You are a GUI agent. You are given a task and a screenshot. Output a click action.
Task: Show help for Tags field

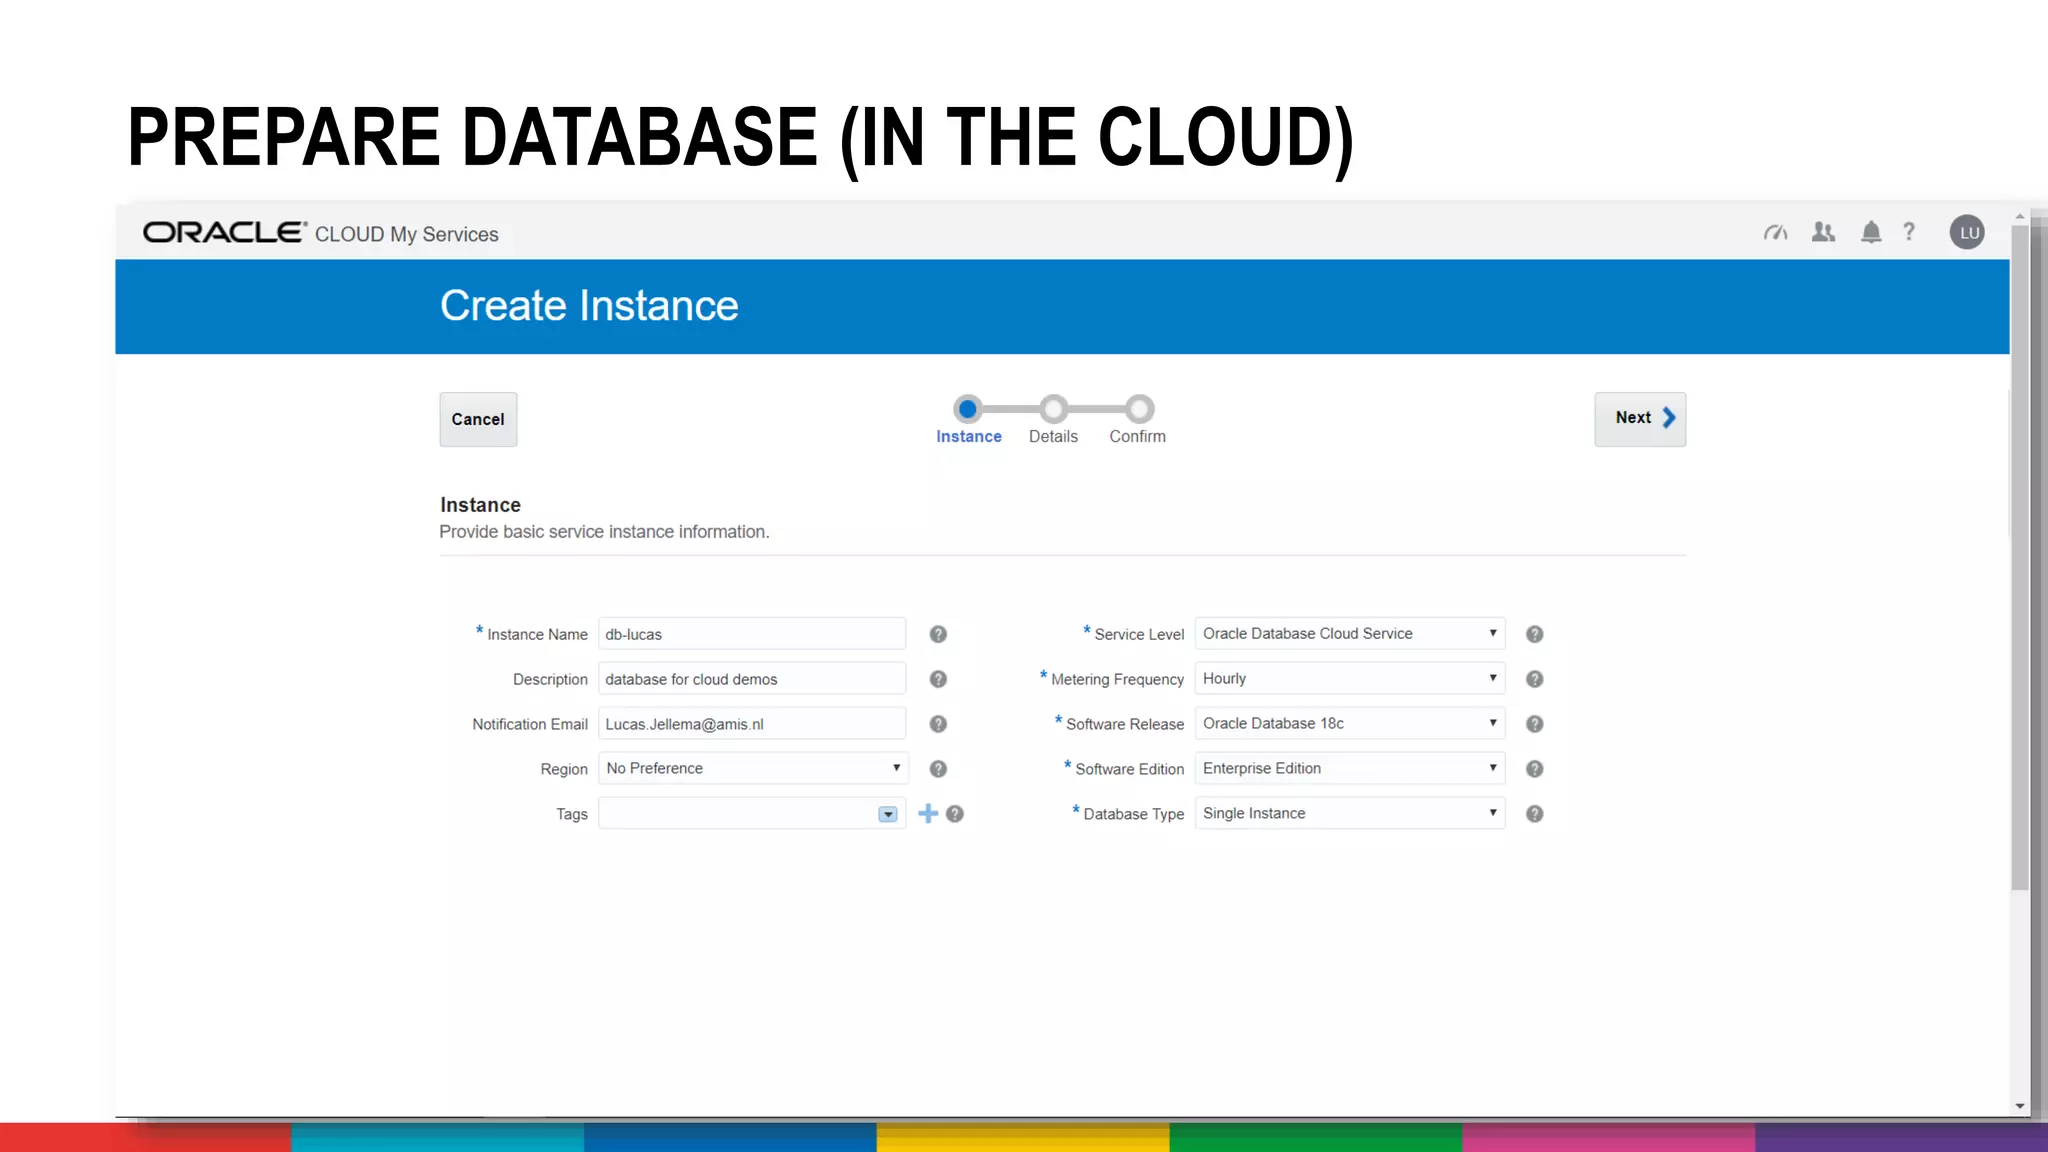click(955, 814)
